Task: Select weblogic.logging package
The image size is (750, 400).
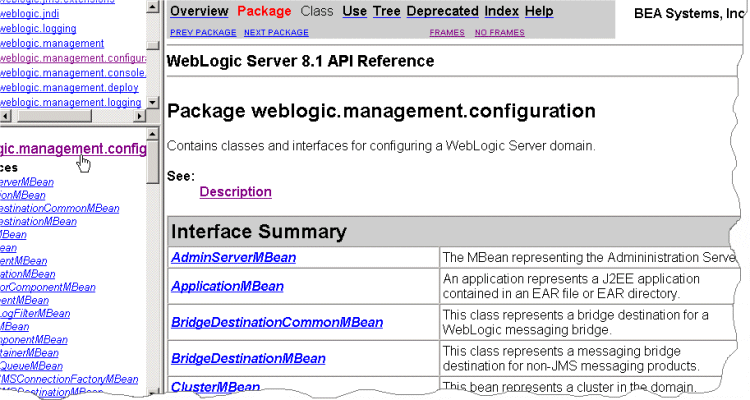Action: tap(38, 29)
